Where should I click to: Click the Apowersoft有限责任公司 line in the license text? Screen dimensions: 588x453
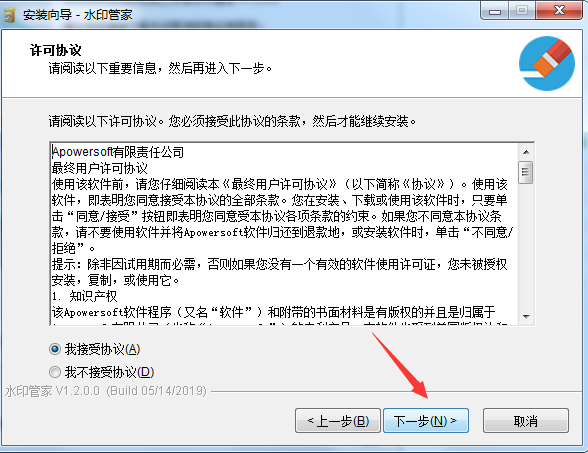[x=118, y=152]
